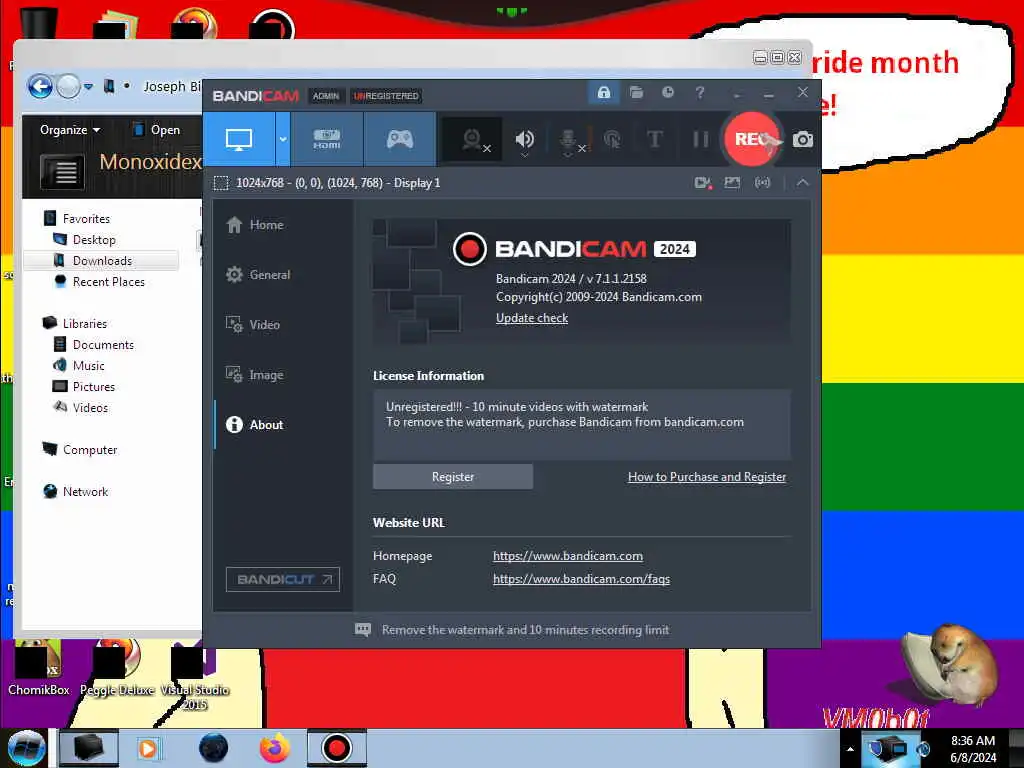Toggle microphone recording icon
1024x768 pixels.
pos(570,140)
